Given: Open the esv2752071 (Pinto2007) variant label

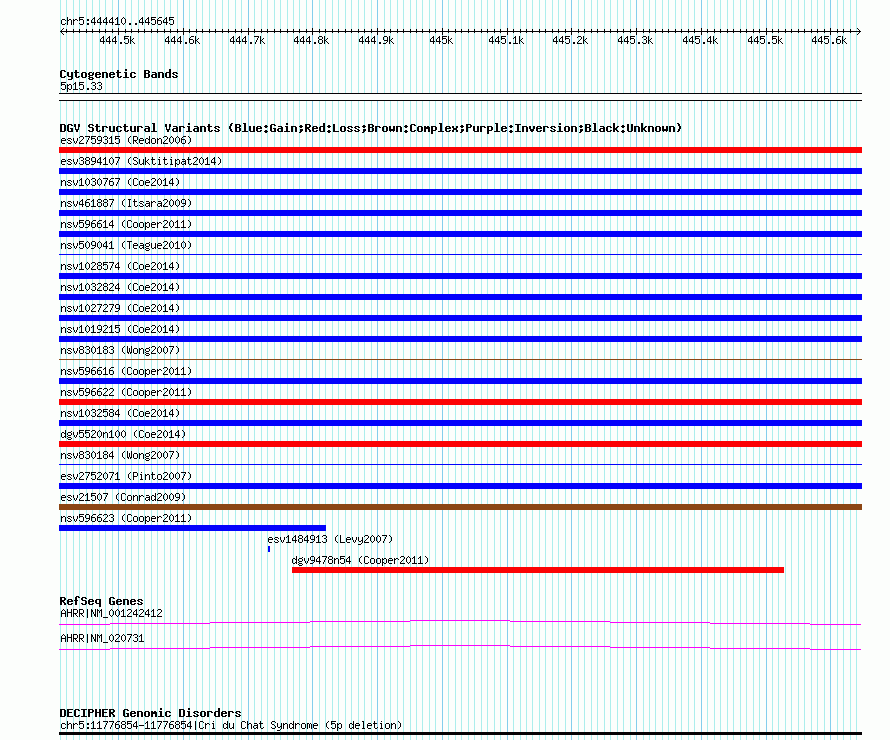Looking at the screenshot, I should 126,476.
